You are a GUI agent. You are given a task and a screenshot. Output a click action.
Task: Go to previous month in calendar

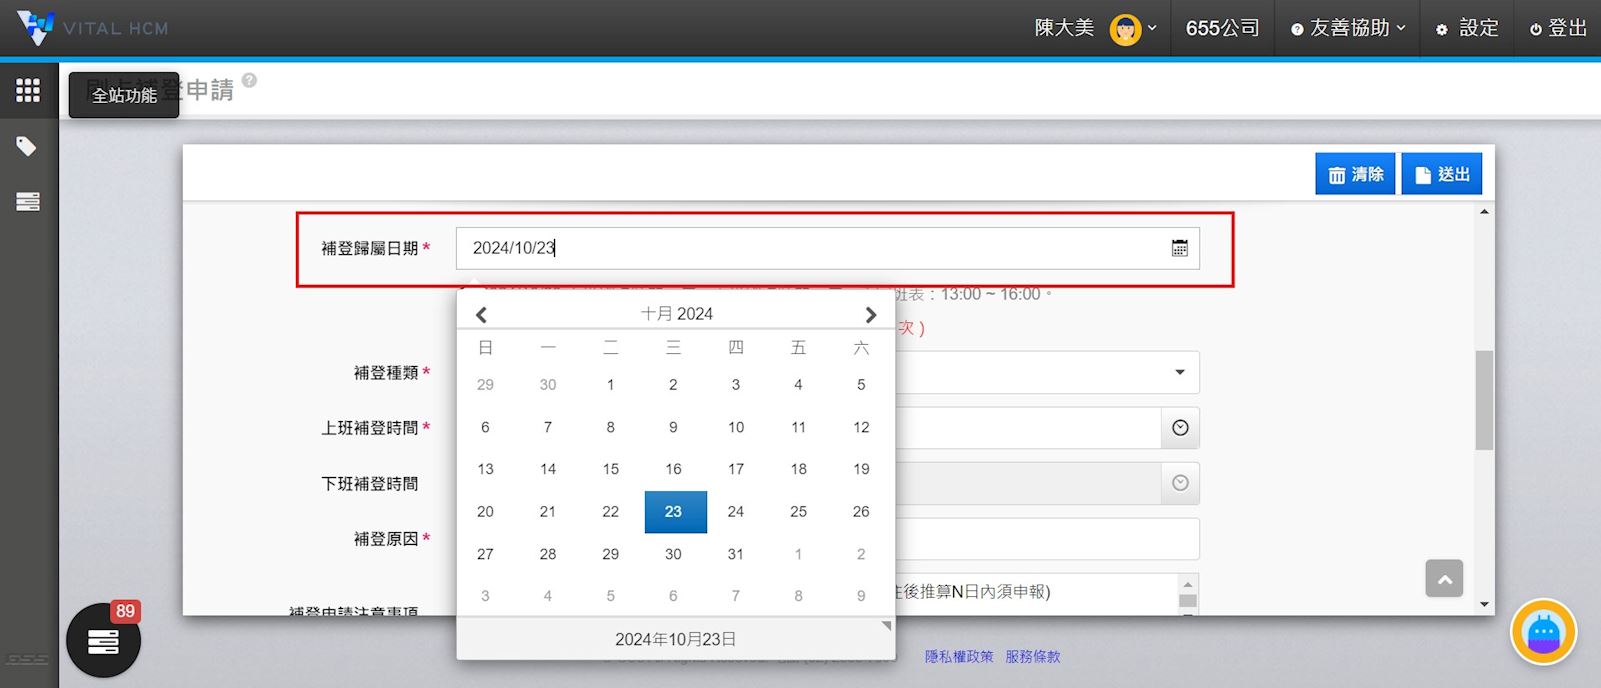(481, 315)
